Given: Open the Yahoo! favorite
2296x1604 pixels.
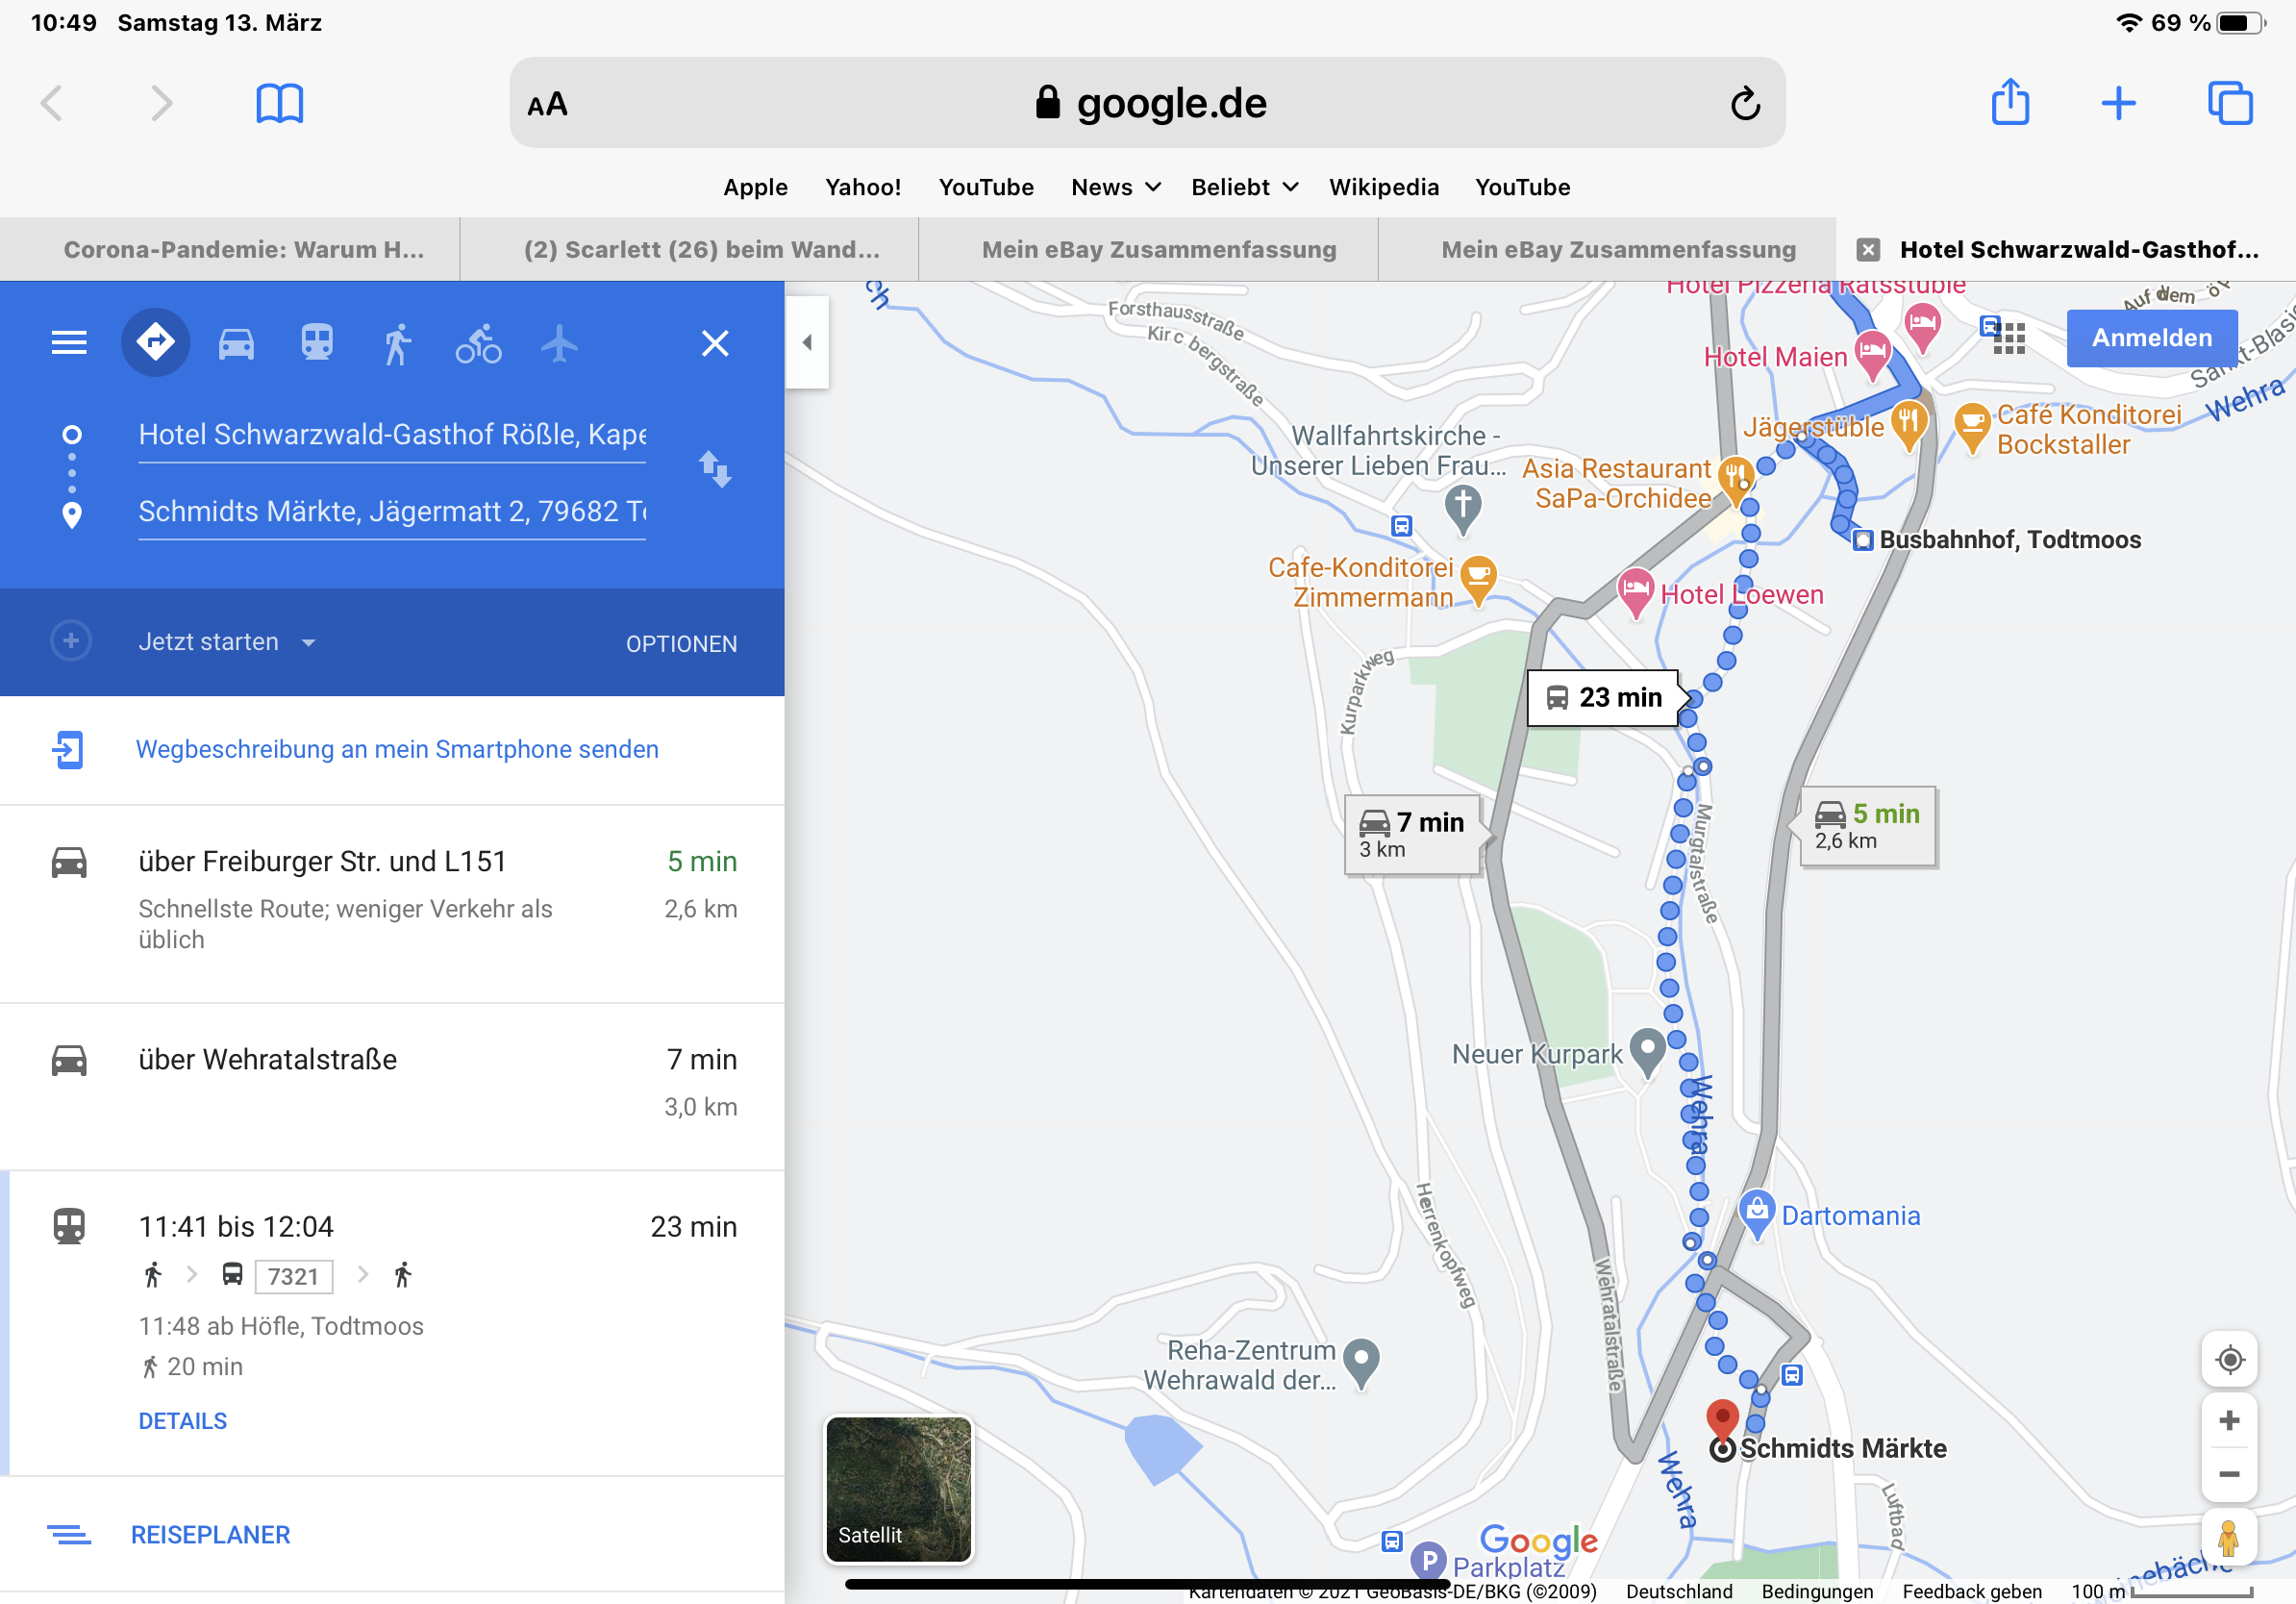Looking at the screenshot, I should [863, 187].
